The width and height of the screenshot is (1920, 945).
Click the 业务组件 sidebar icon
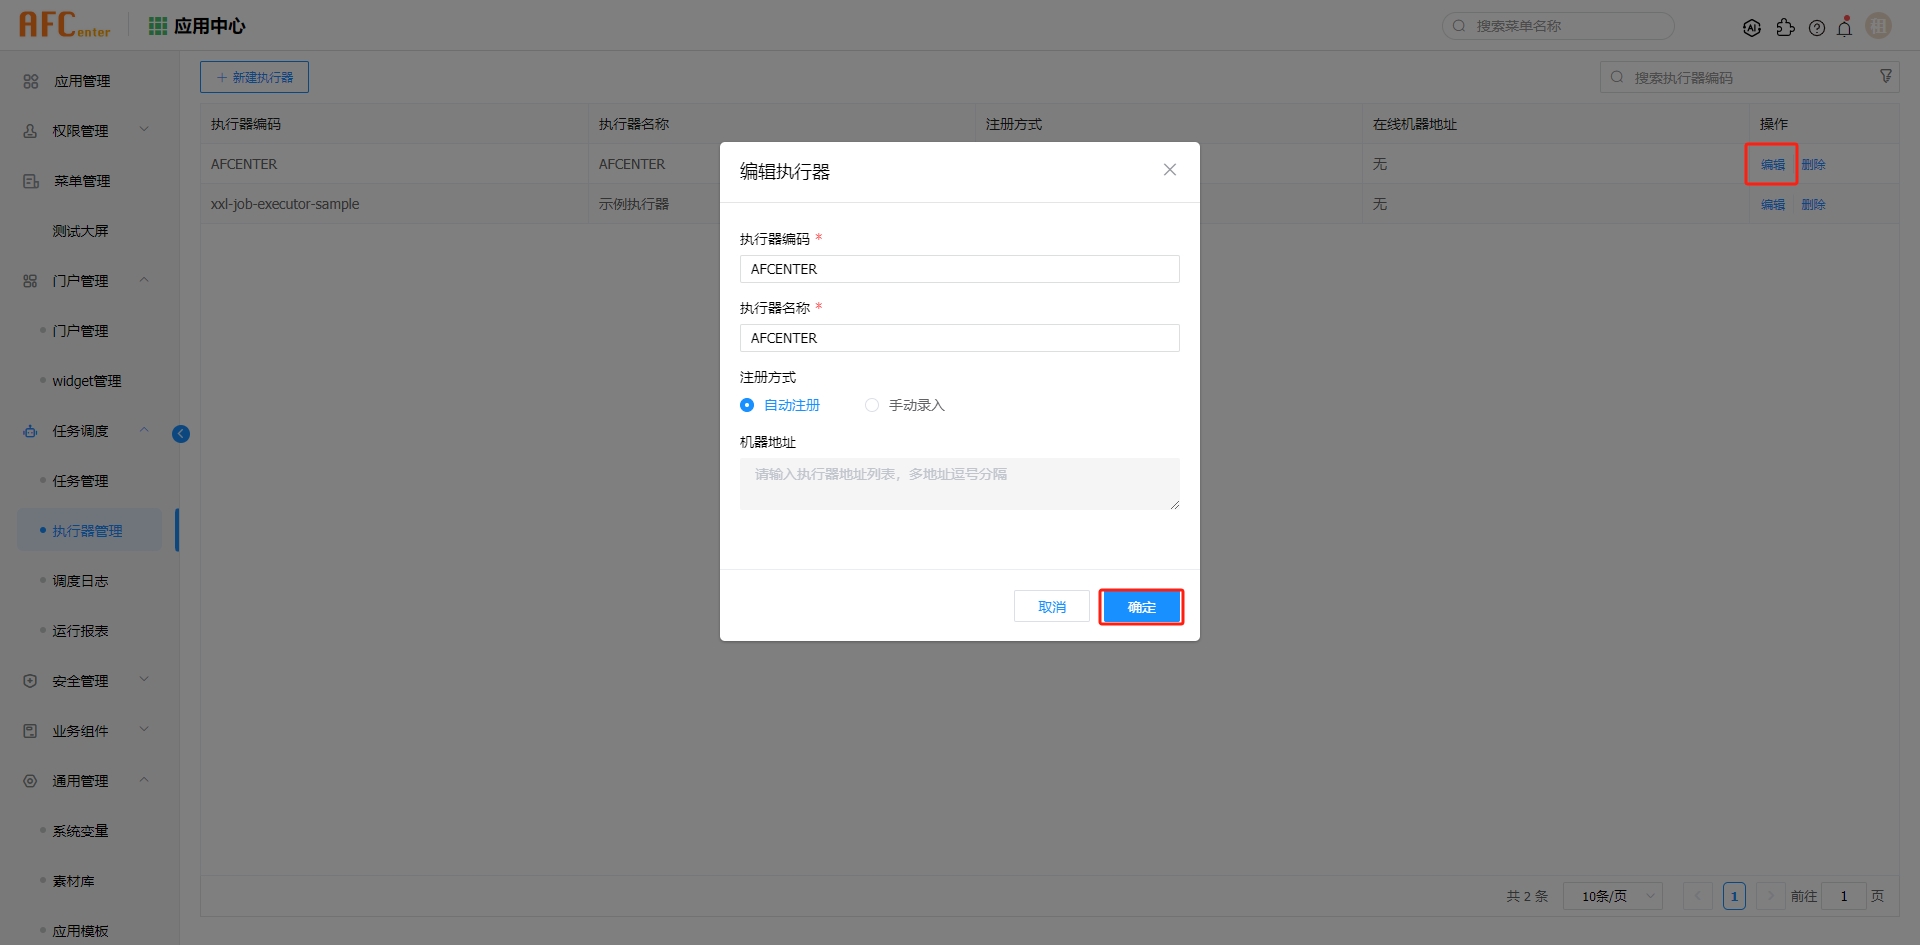pyautogui.click(x=30, y=731)
